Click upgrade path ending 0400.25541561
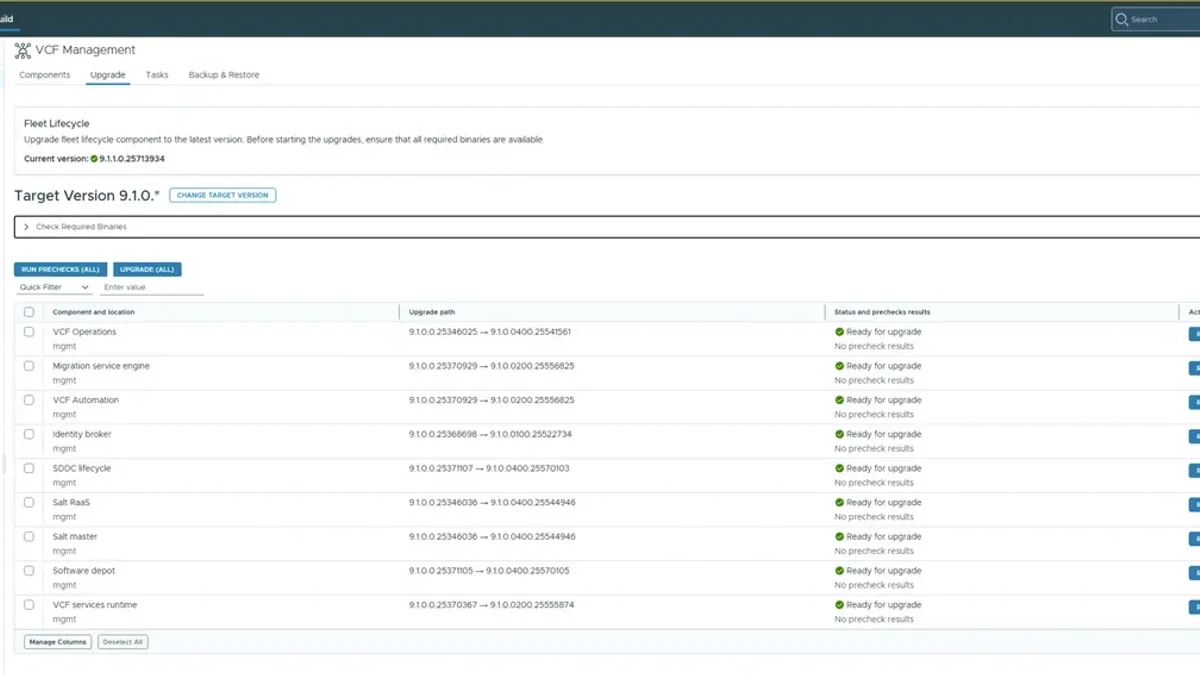 (x=490, y=332)
